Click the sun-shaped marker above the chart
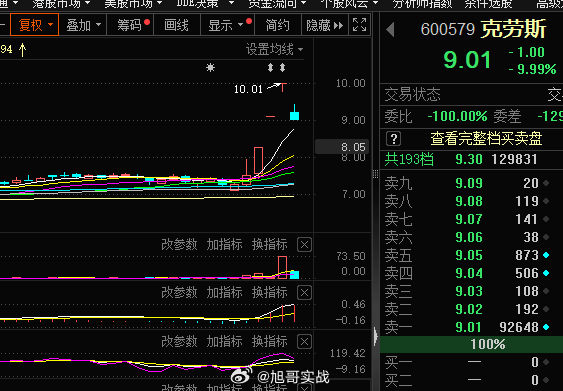Viewport: 563px width, 391px height. coord(210,68)
